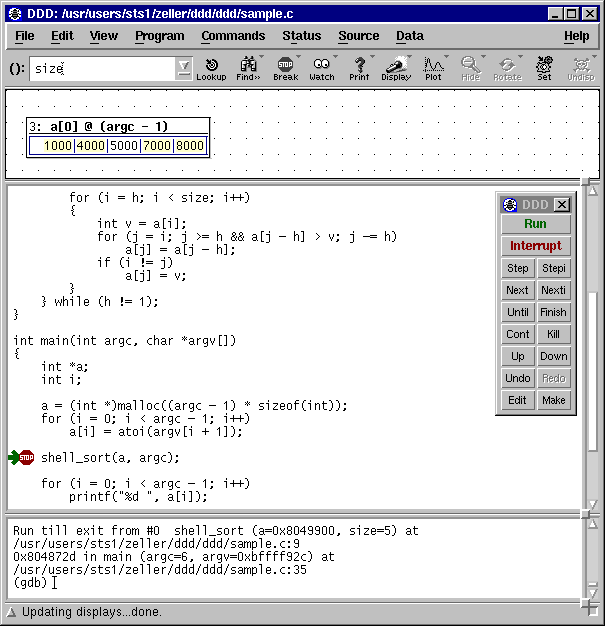
Task: Click the stop-sign breakpoint at shell_sort line
Action: [26, 458]
